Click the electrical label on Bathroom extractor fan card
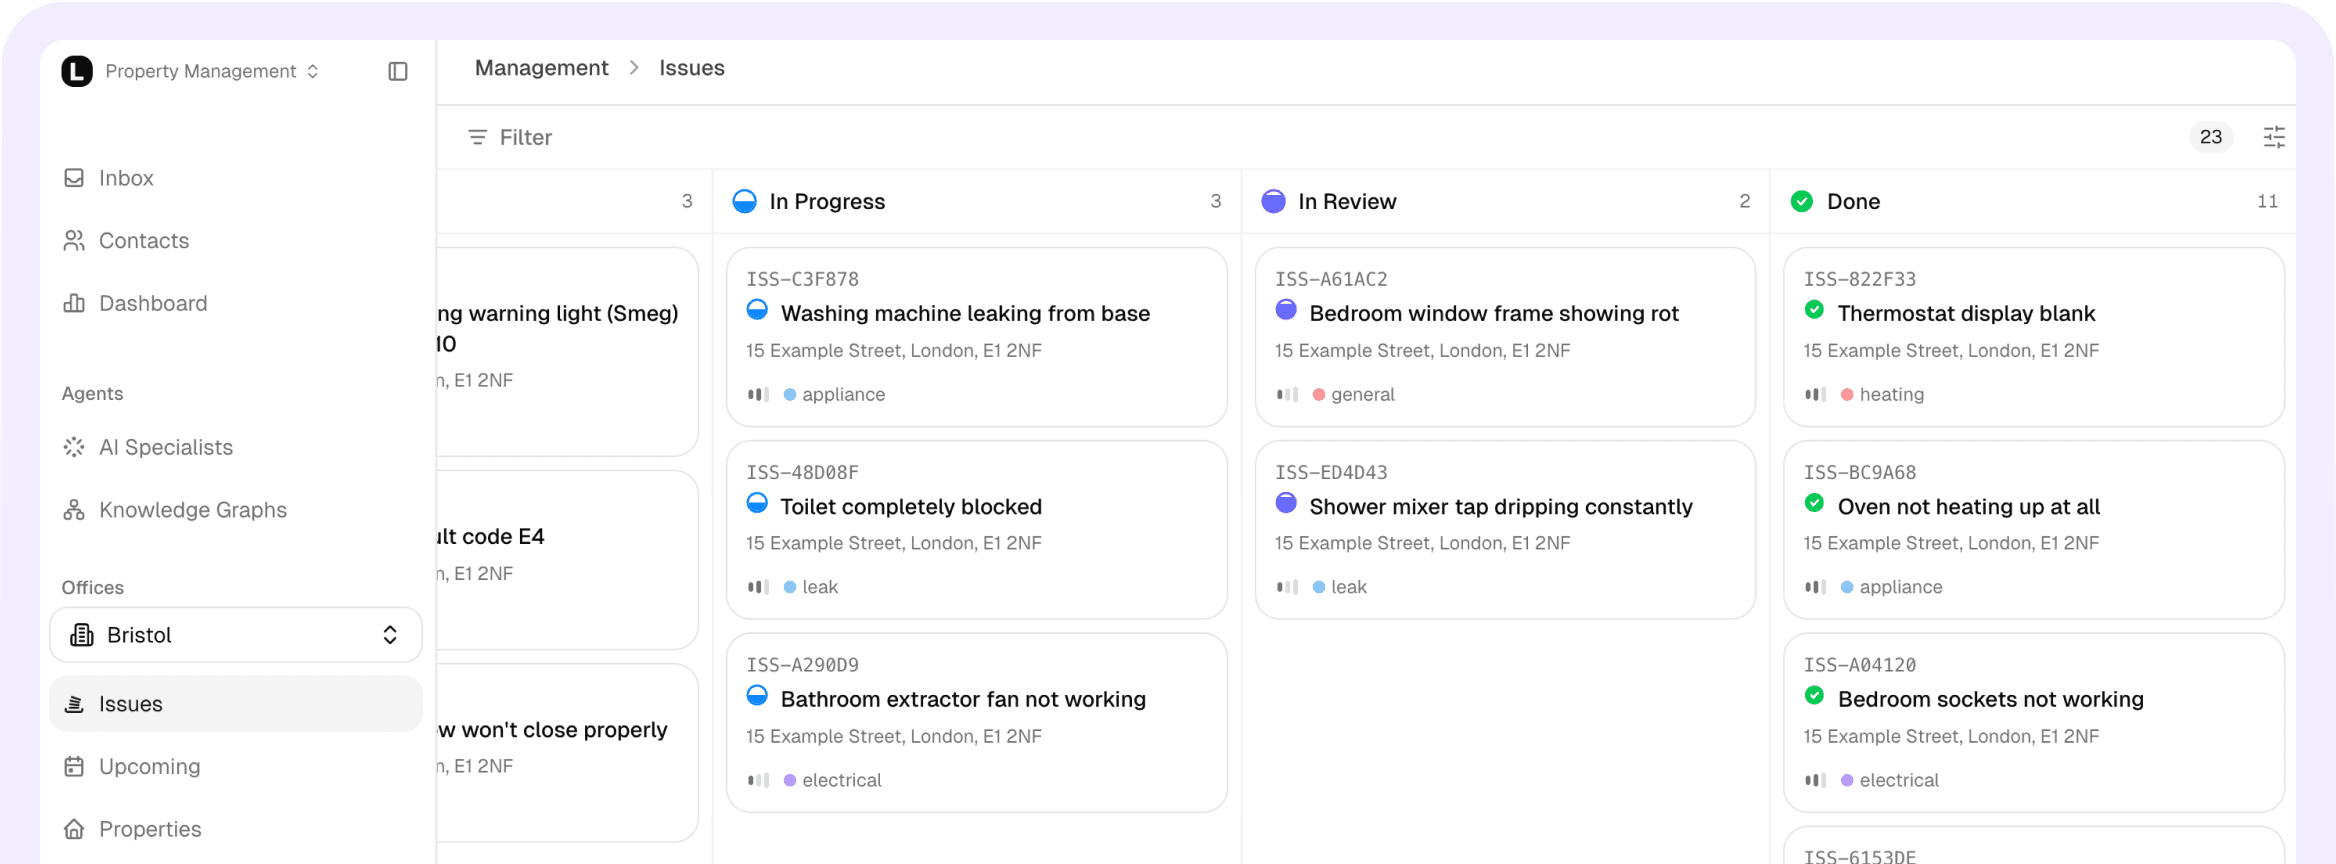The width and height of the screenshot is (2336, 864). (840, 780)
